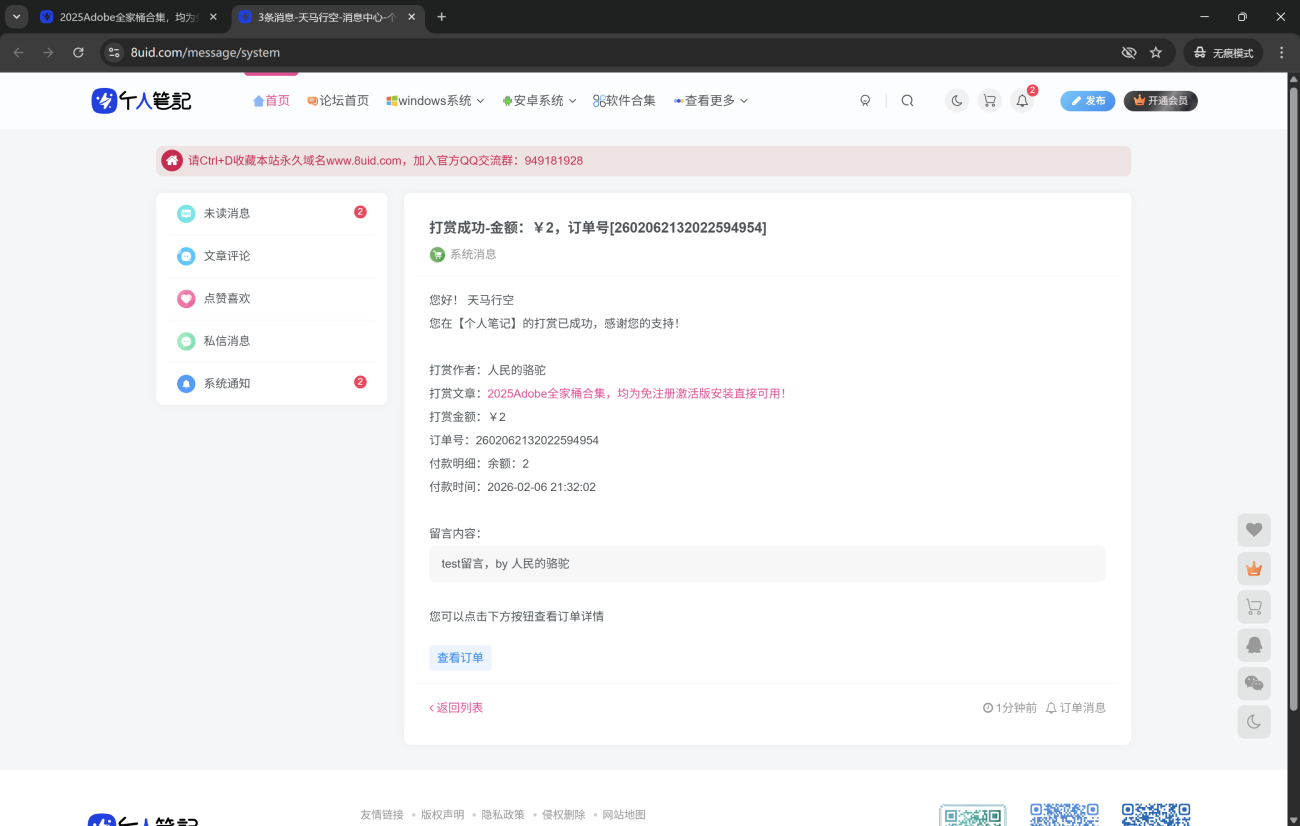Click the red unread badge next to 未读消息

click(x=360, y=212)
